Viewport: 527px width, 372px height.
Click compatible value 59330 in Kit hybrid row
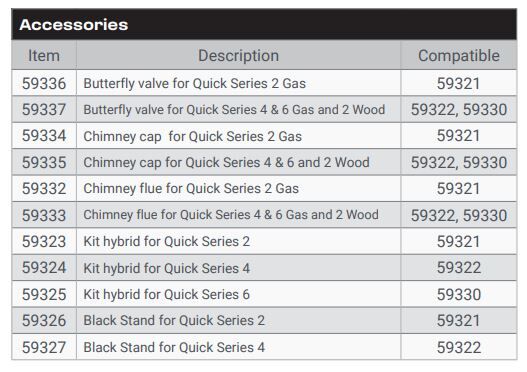tap(459, 294)
